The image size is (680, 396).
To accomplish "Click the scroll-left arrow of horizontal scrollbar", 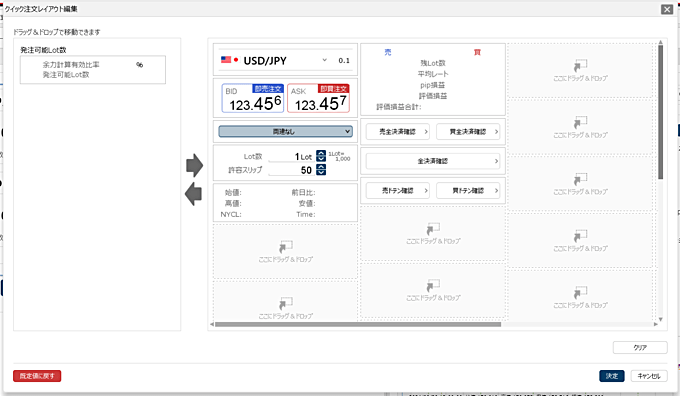I will (212, 324).
